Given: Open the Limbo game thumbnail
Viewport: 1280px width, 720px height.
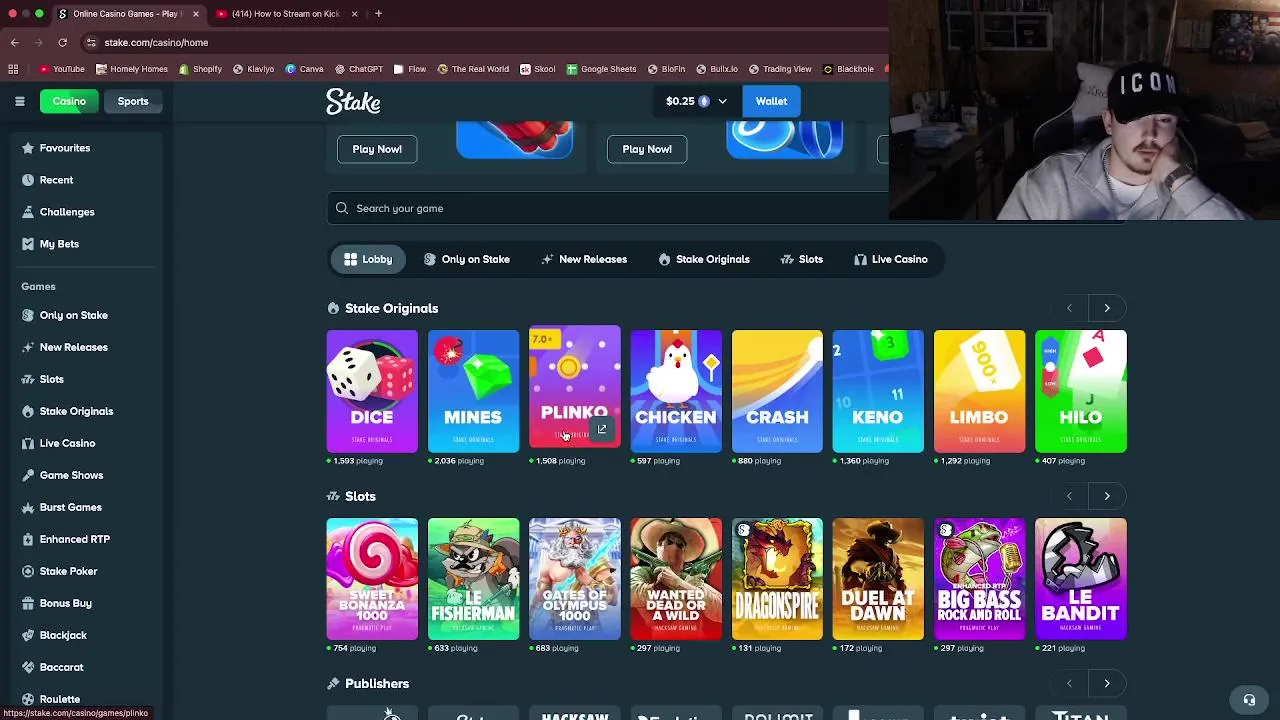Looking at the screenshot, I should [x=979, y=391].
